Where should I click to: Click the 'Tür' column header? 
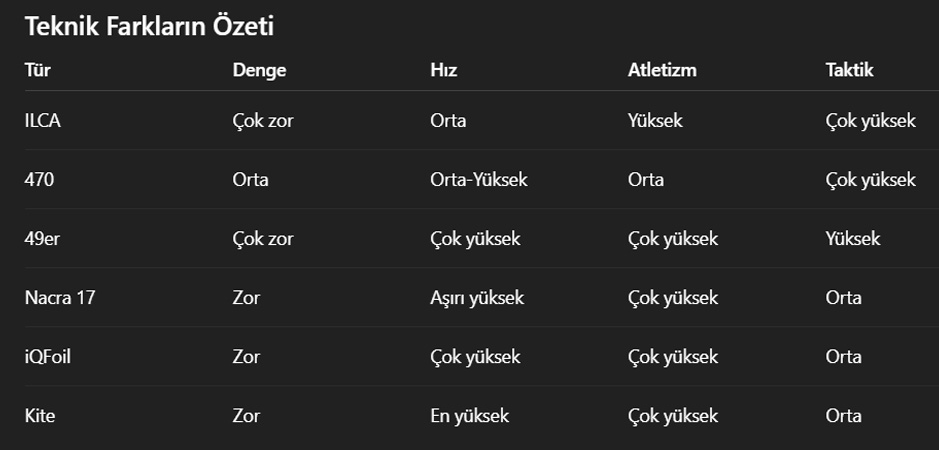point(36,70)
